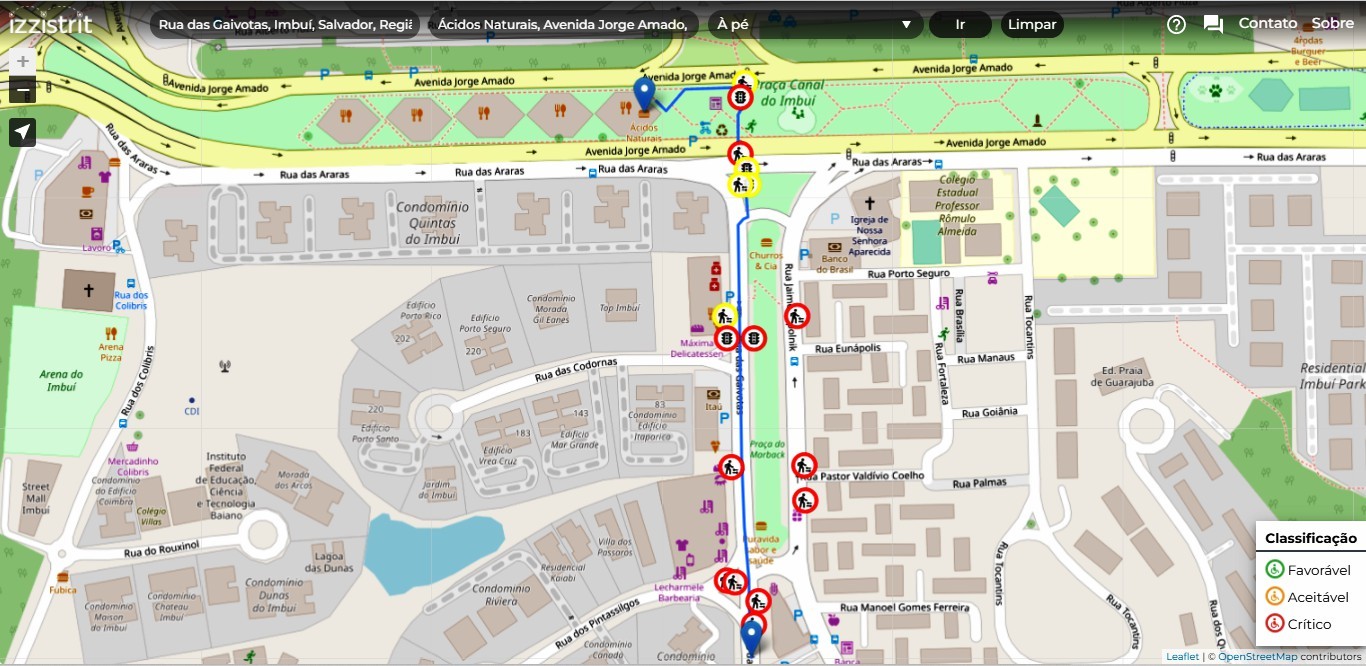Open the Contato menu item

tap(1267, 24)
